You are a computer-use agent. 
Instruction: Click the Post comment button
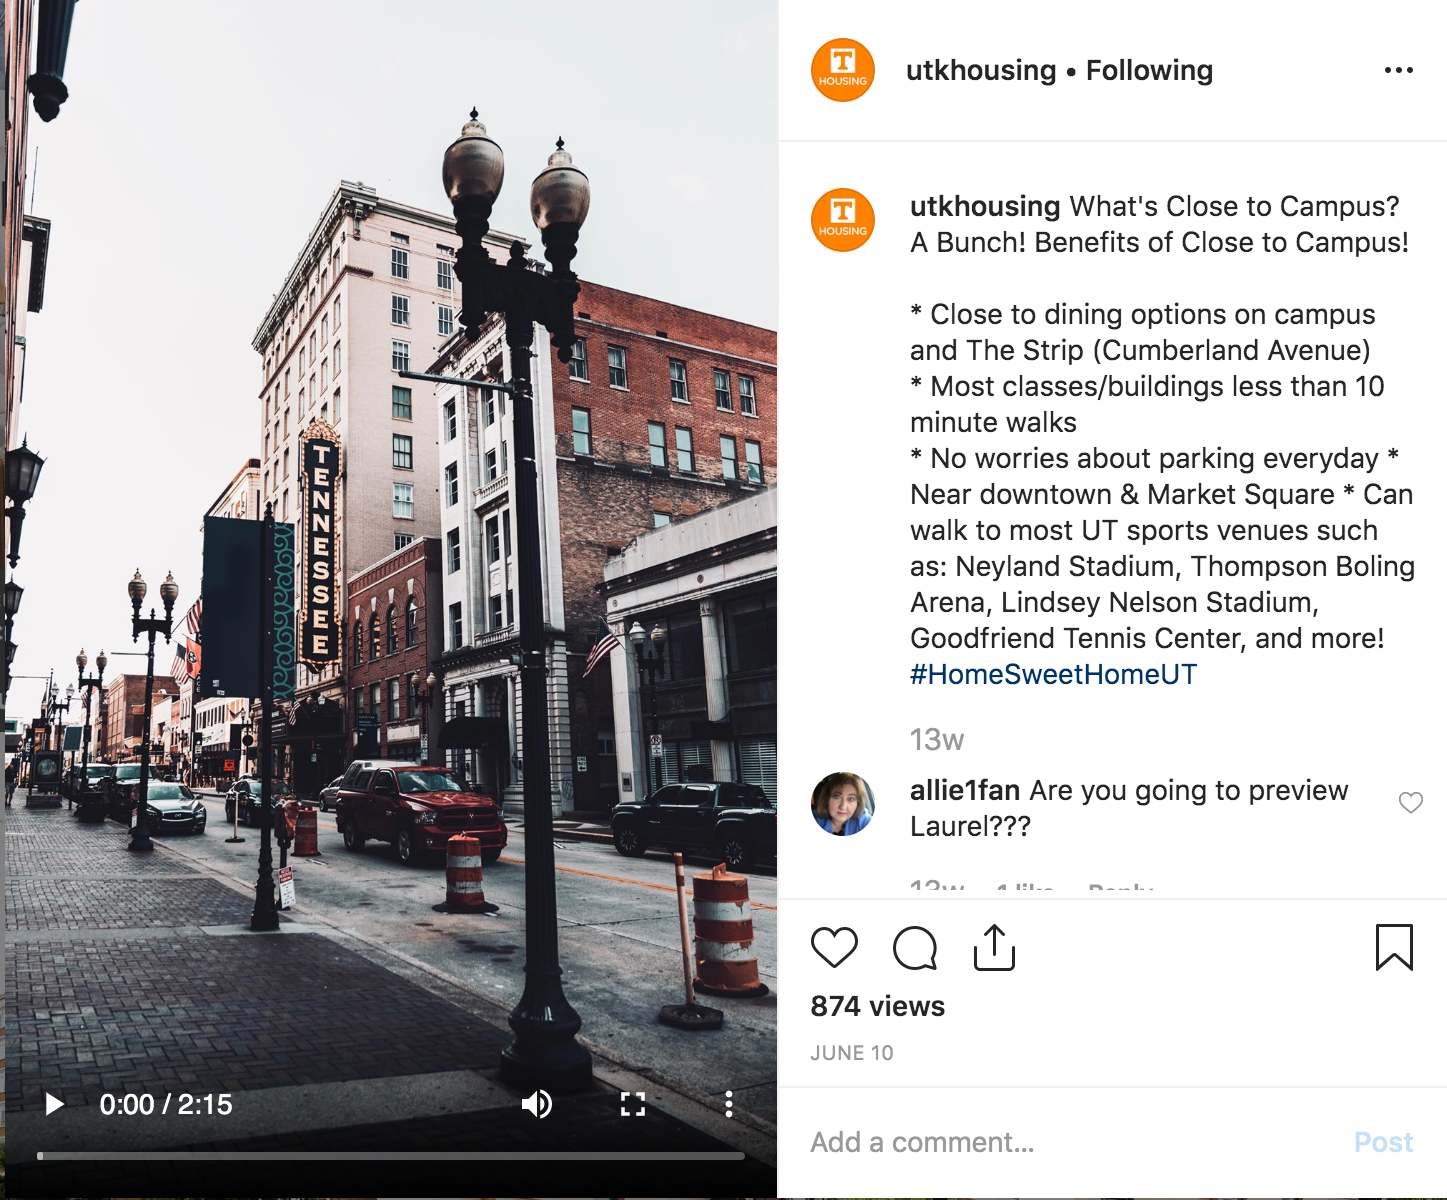tap(1383, 1142)
